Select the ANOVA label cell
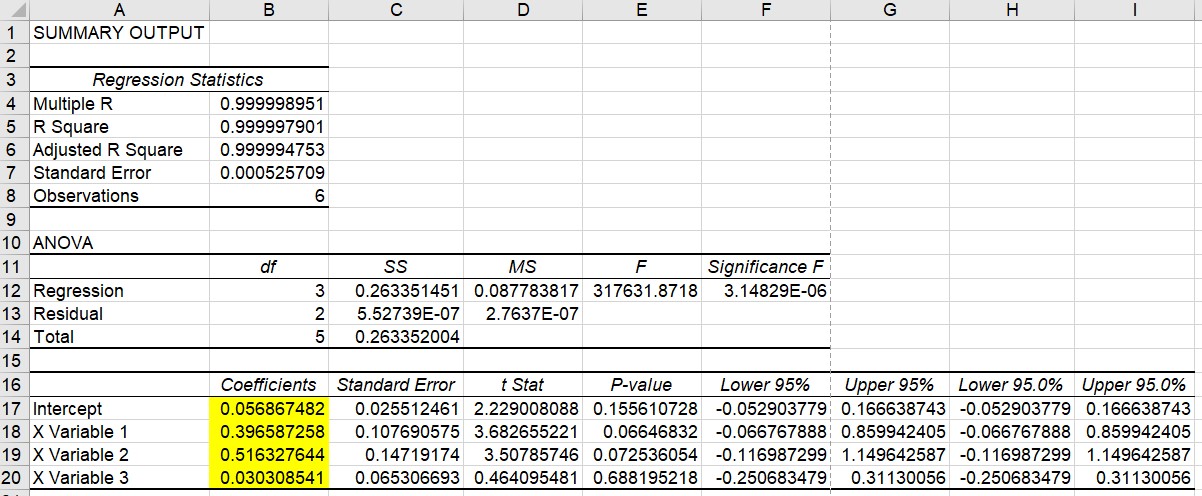This screenshot has height=496, width=1202. [119, 242]
